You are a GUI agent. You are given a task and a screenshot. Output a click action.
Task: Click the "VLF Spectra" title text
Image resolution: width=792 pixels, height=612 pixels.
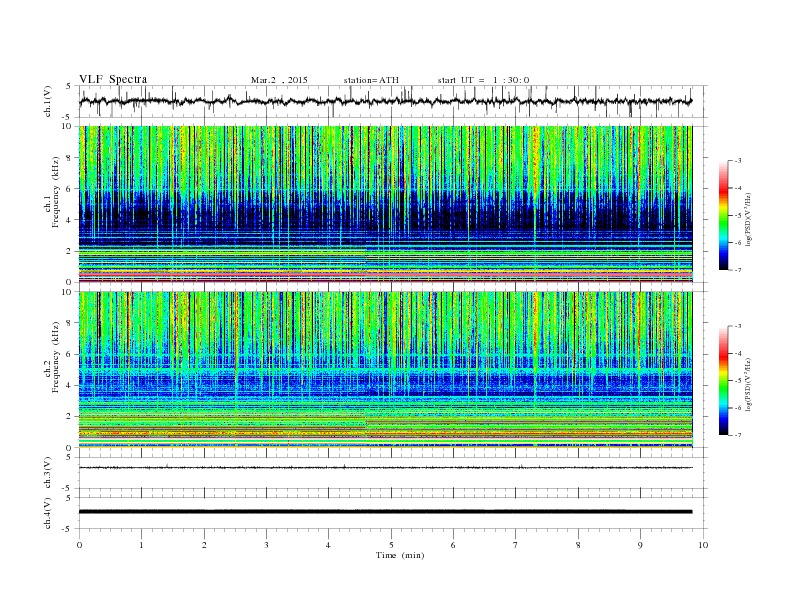pyautogui.click(x=113, y=79)
